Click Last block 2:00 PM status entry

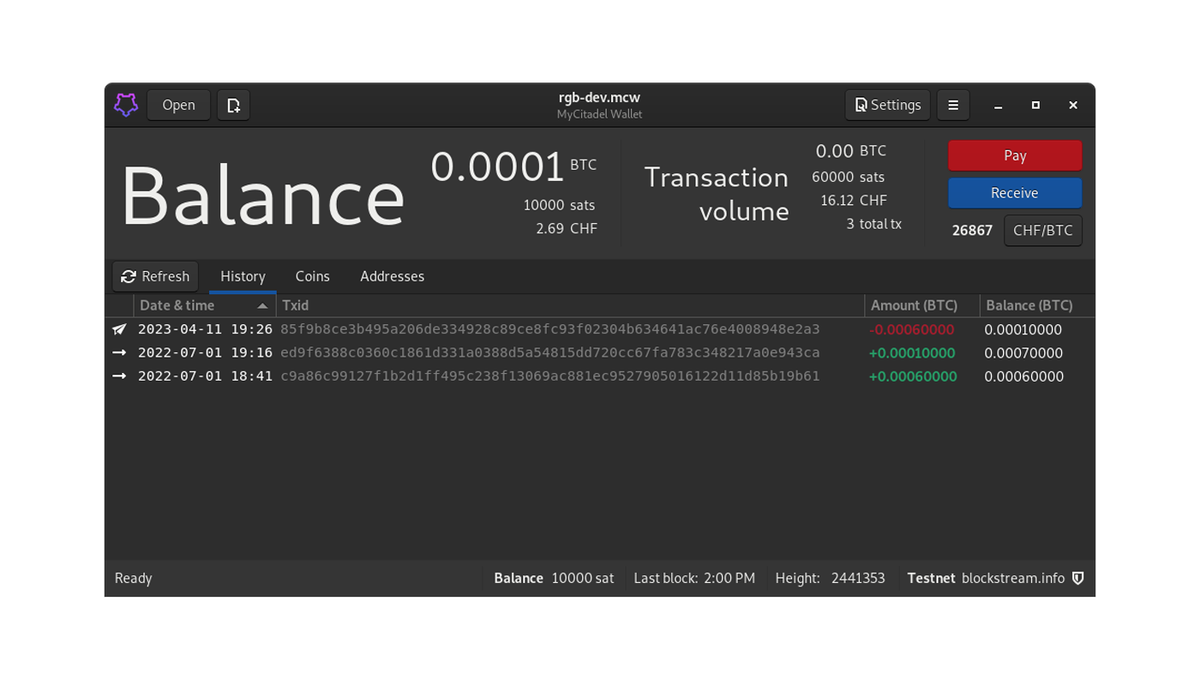(x=694, y=578)
